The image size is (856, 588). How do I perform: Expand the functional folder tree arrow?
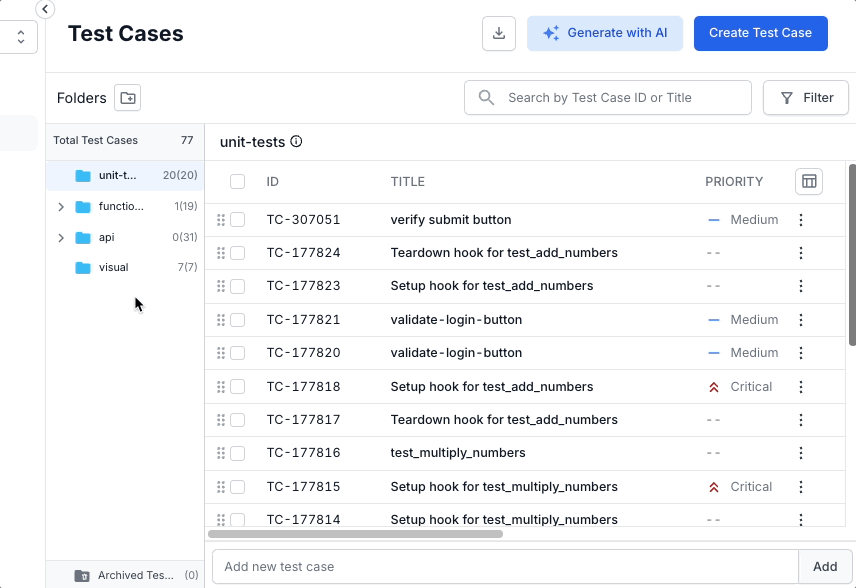point(61,207)
